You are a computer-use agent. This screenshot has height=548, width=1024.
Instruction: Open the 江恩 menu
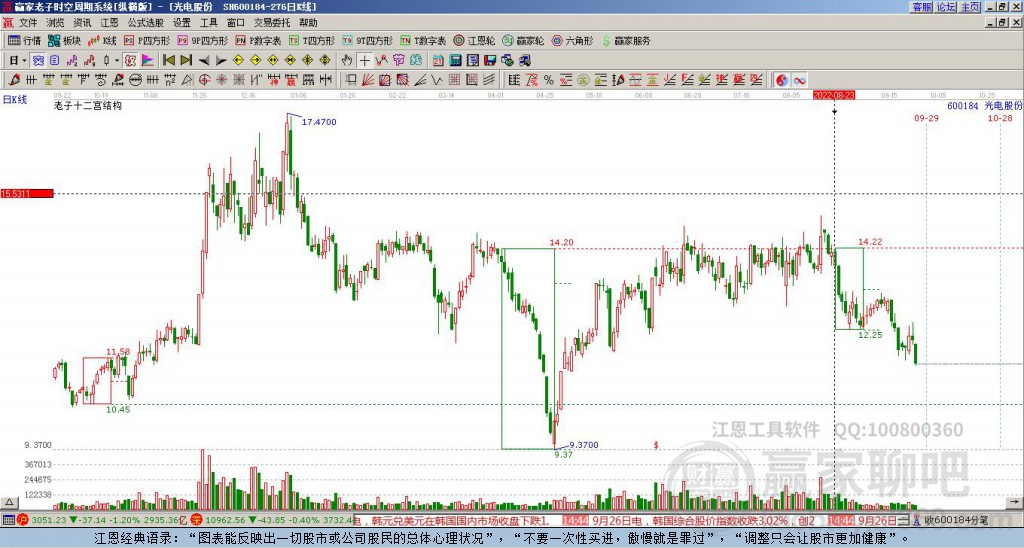coord(109,23)
